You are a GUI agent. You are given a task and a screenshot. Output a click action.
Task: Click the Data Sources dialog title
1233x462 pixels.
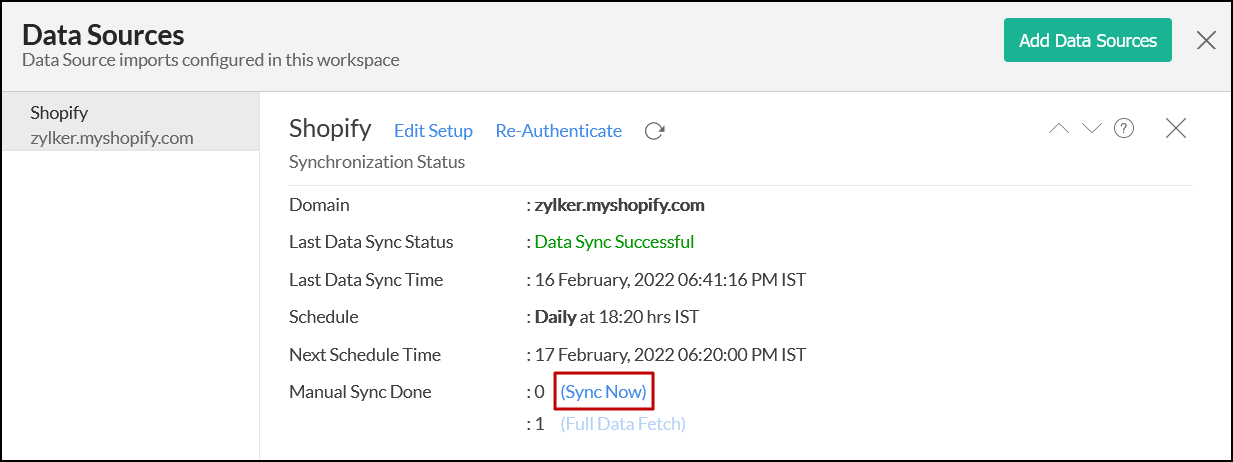(x=103, y=35)
